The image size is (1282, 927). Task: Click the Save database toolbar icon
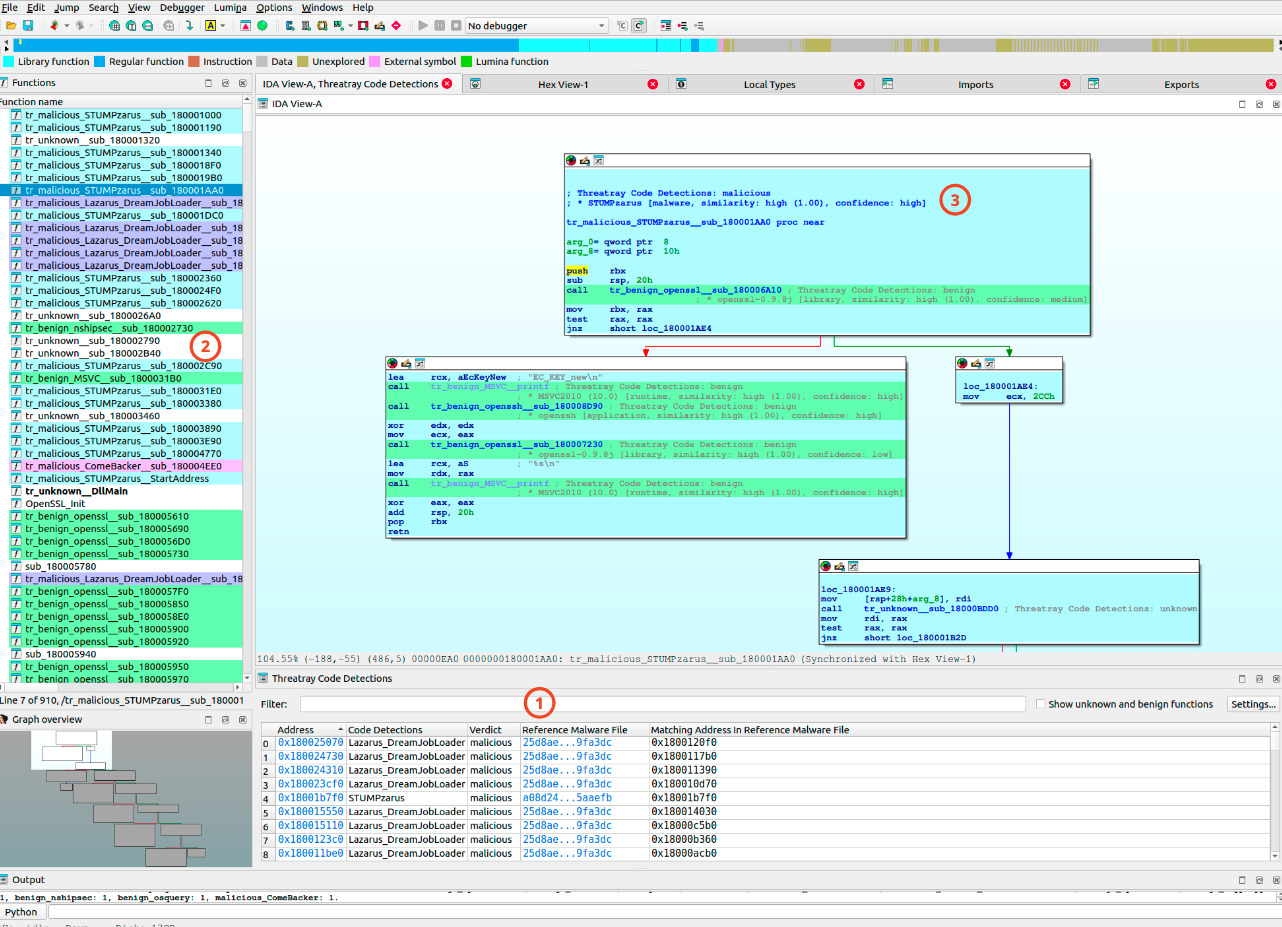coord(28,25)
